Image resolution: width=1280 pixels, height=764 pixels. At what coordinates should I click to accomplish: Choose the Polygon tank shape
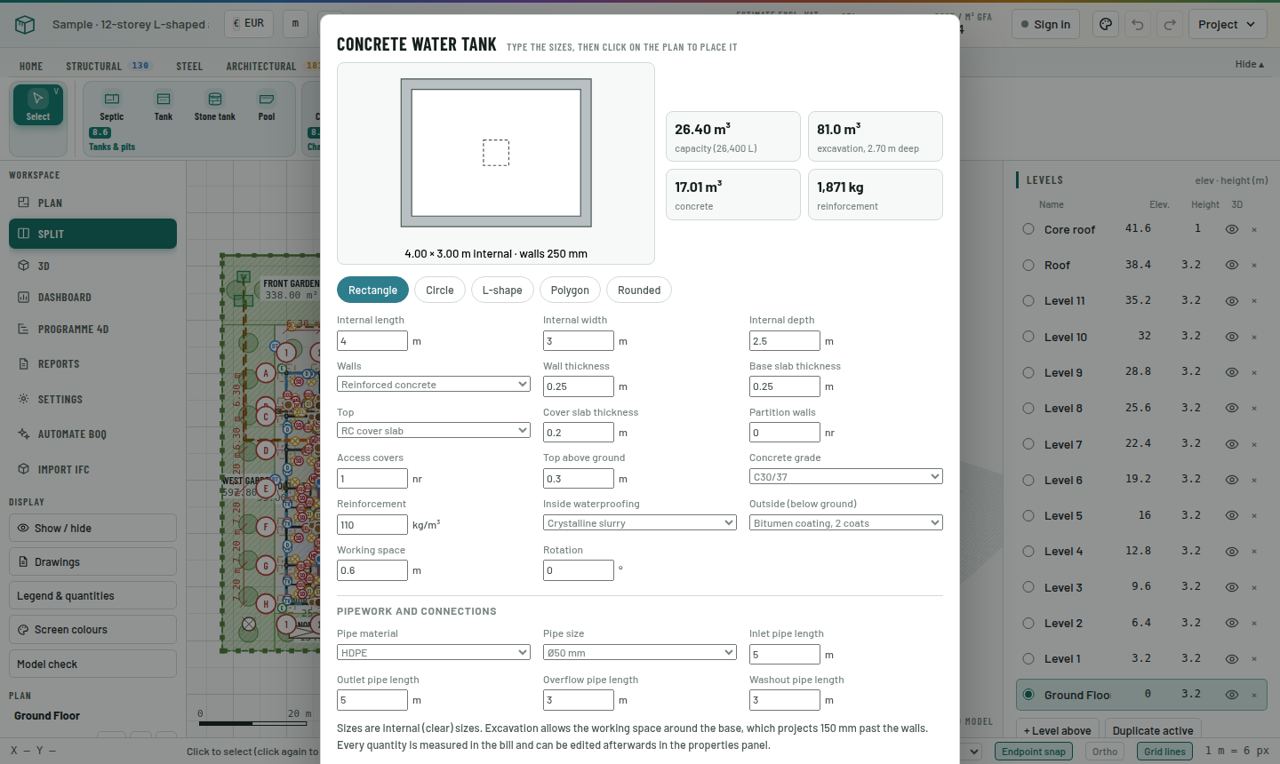570,290
